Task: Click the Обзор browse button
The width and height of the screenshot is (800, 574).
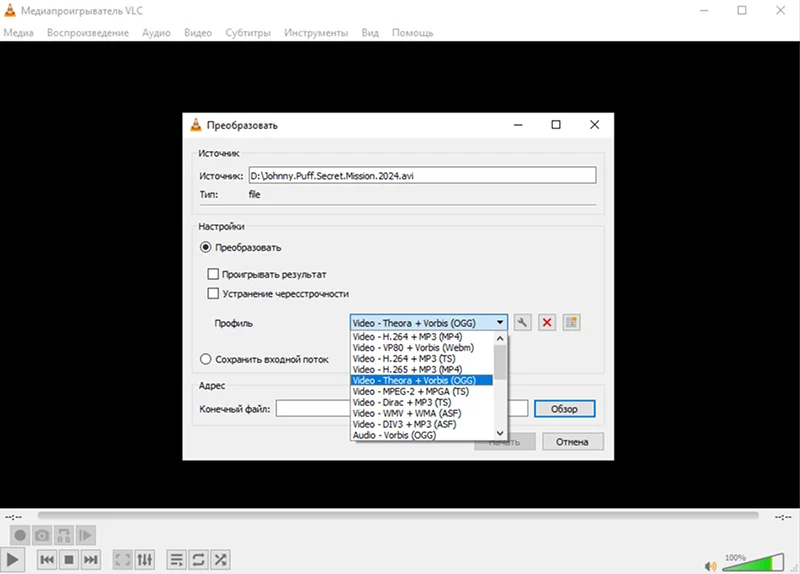Action: point(564,409)
